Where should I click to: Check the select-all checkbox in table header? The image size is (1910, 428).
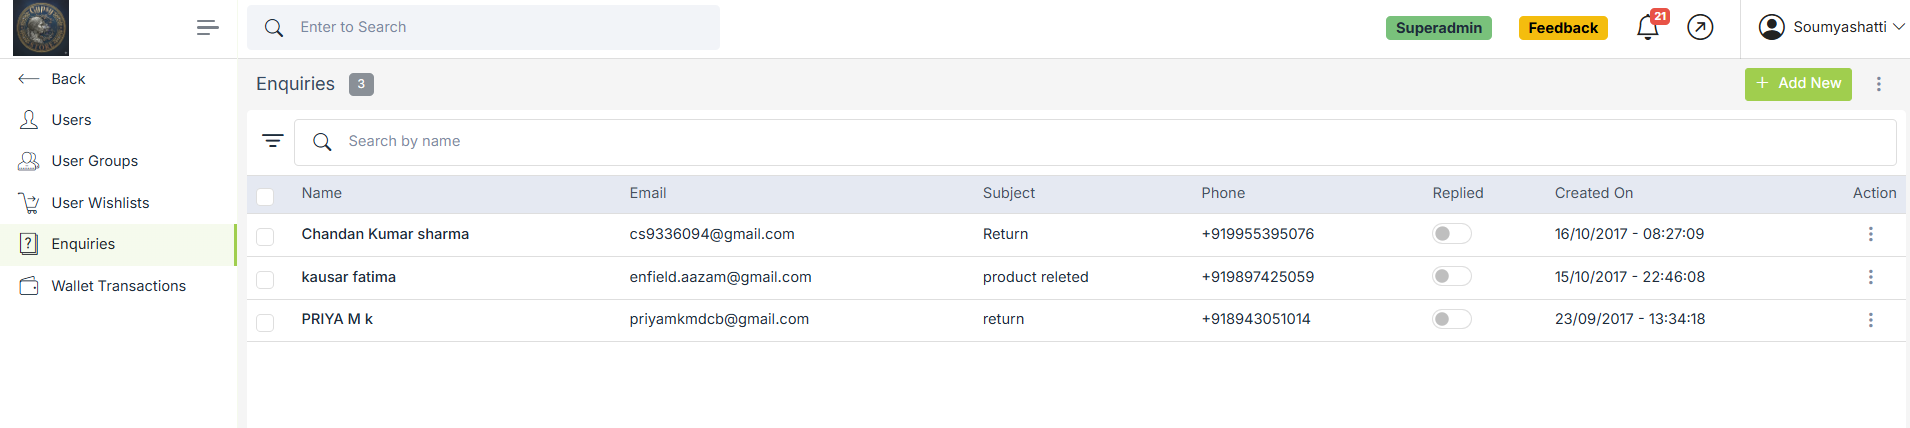[265, 196]
